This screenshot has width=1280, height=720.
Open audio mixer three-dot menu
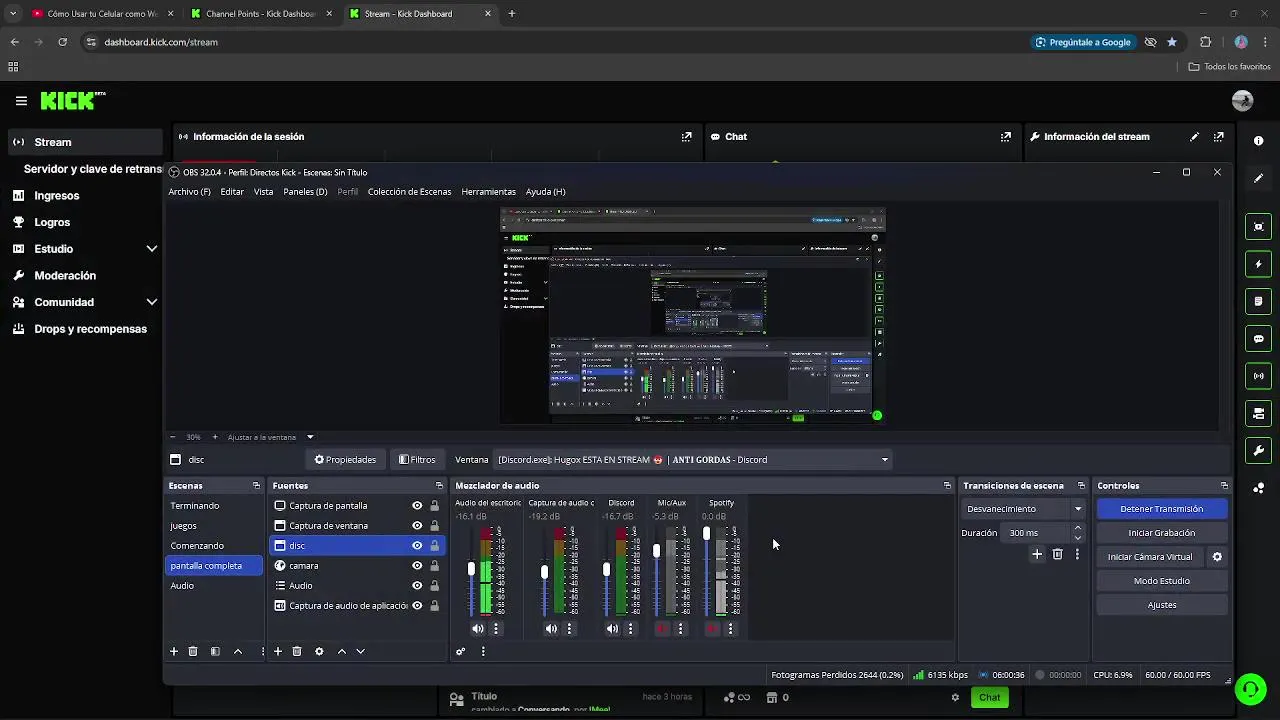click(483, 651)
